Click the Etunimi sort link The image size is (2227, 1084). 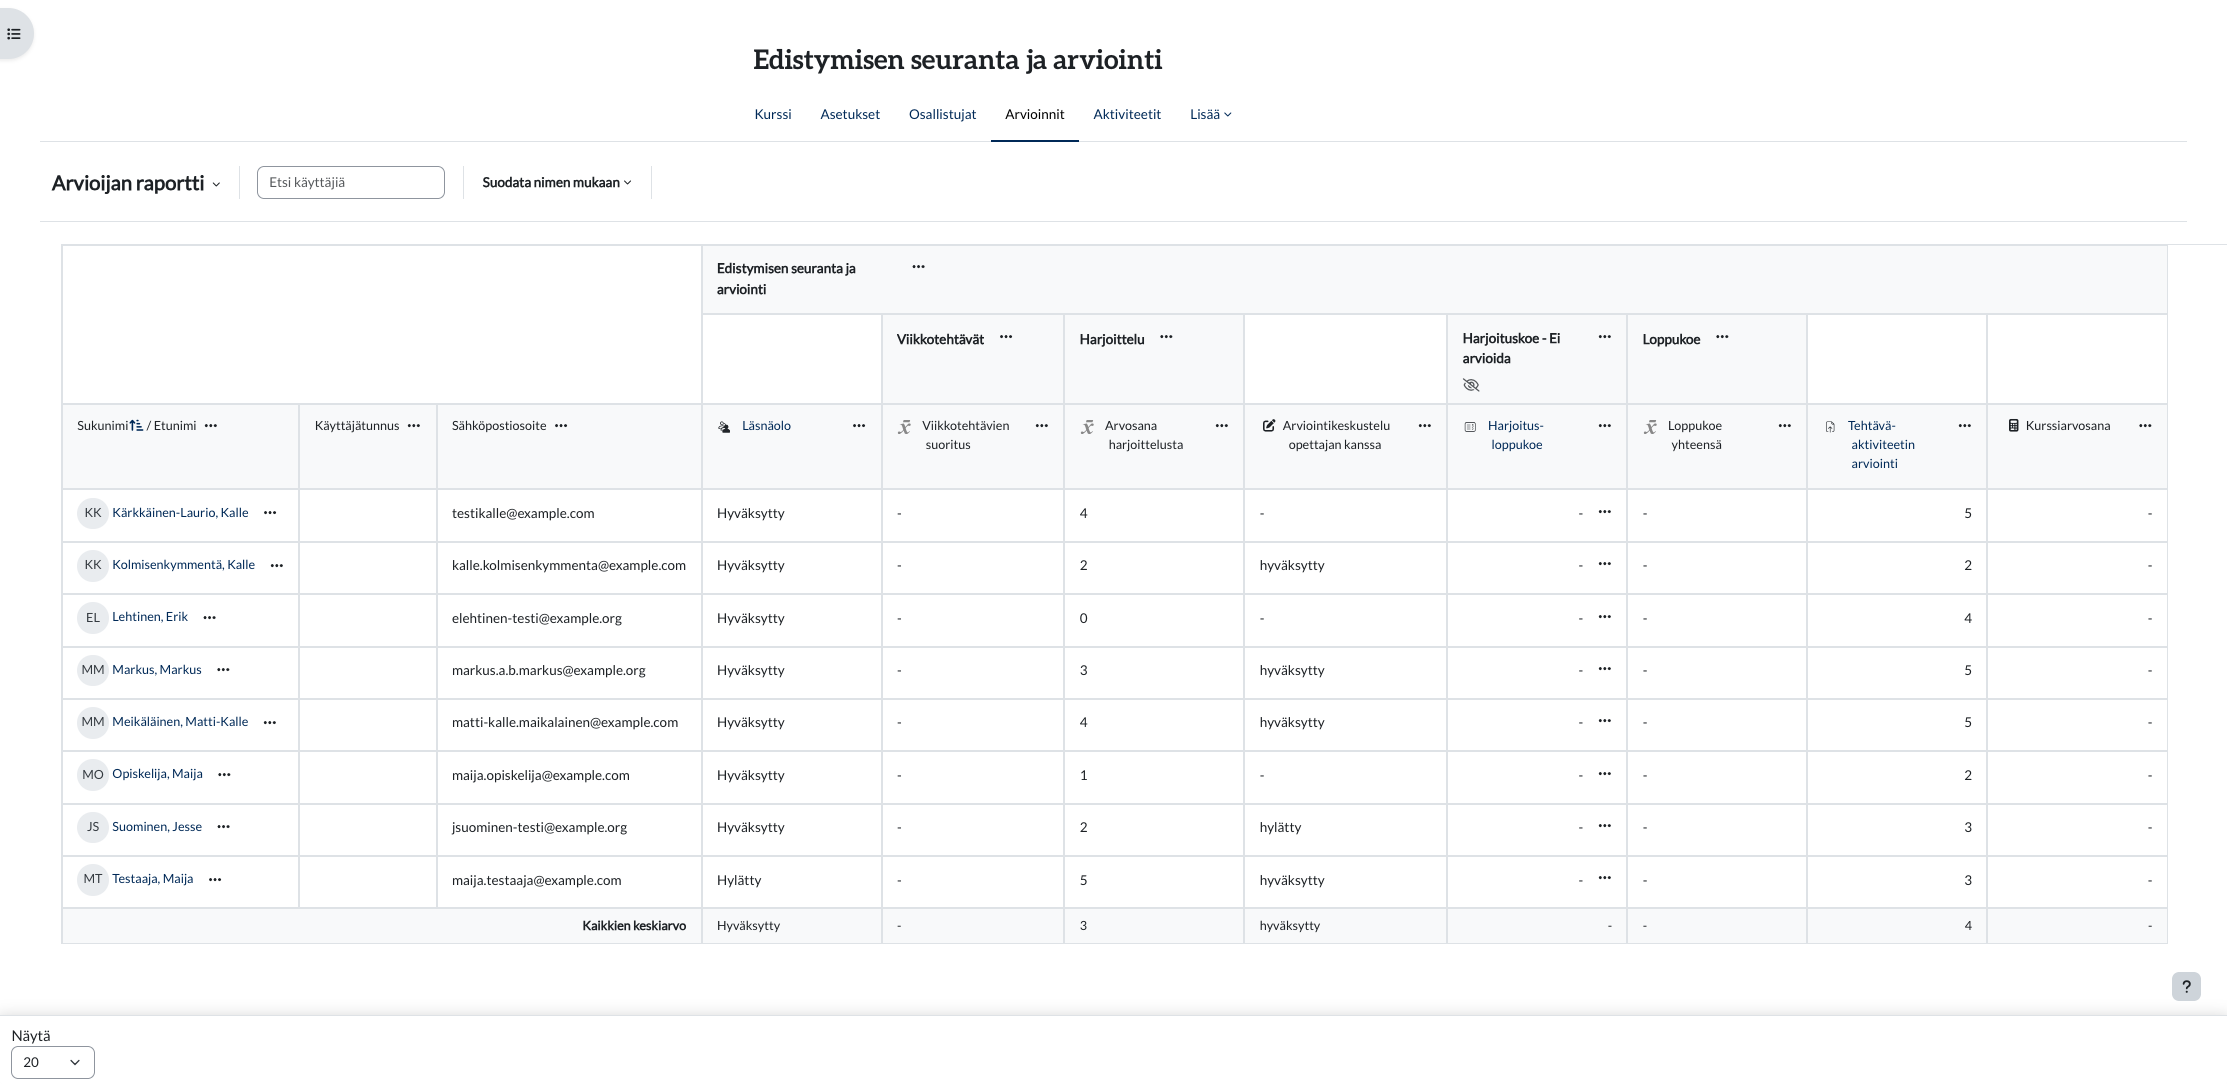[x=174, y=426]
